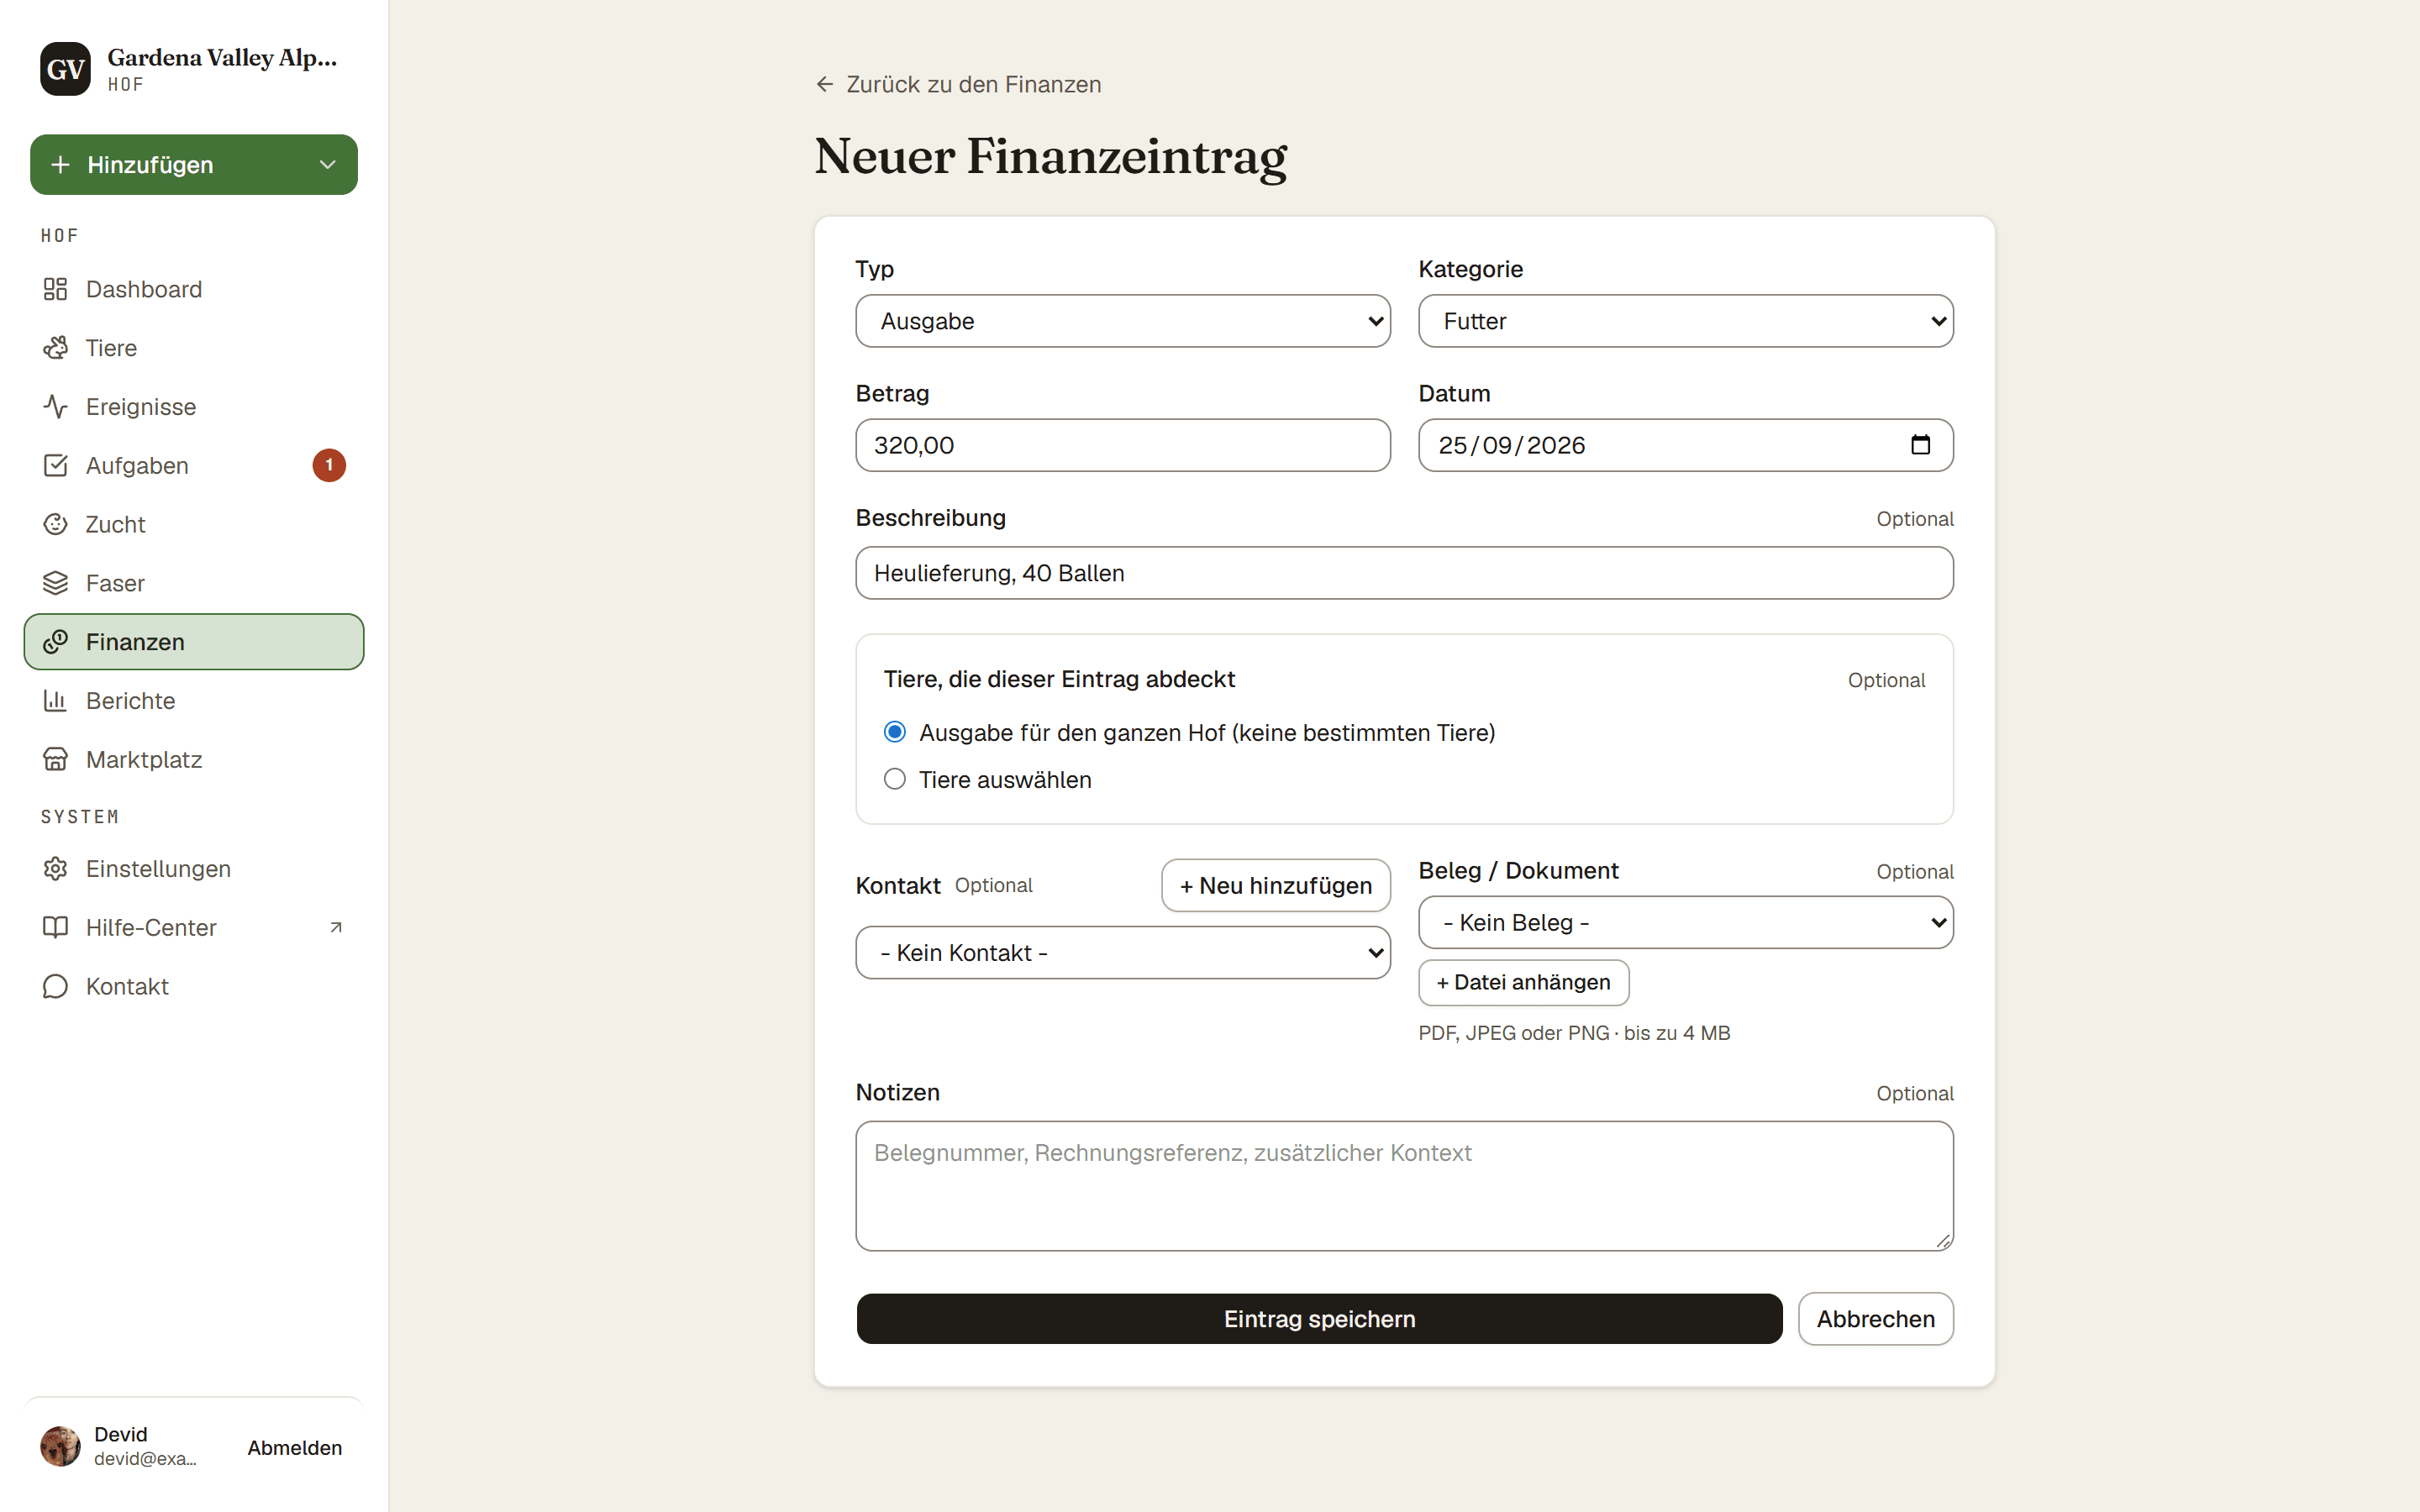The width and height of the screenshot is (2420, 1512).
Task: Follow 'Zurück zu den Finanzen' link
Action: (x=958, y=85)
